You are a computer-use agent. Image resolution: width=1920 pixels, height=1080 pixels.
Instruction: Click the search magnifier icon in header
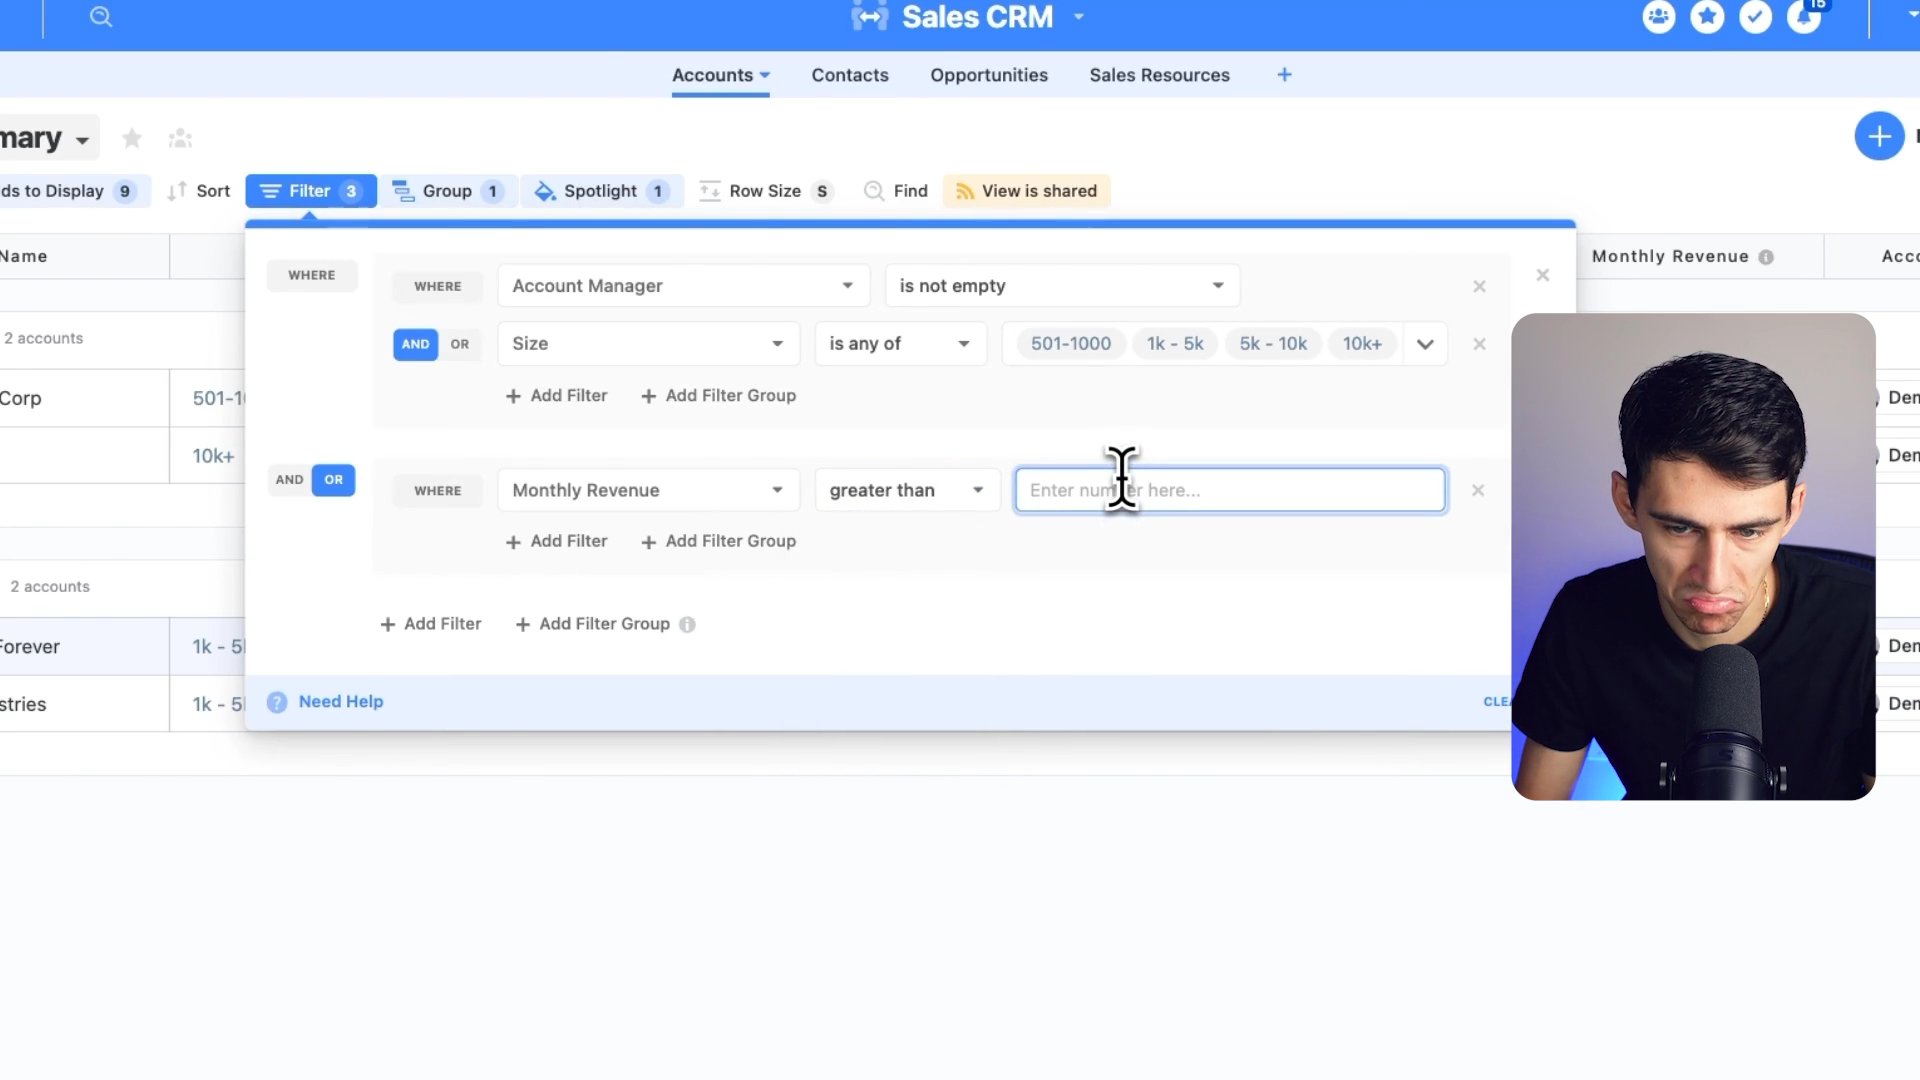[101, 17]
